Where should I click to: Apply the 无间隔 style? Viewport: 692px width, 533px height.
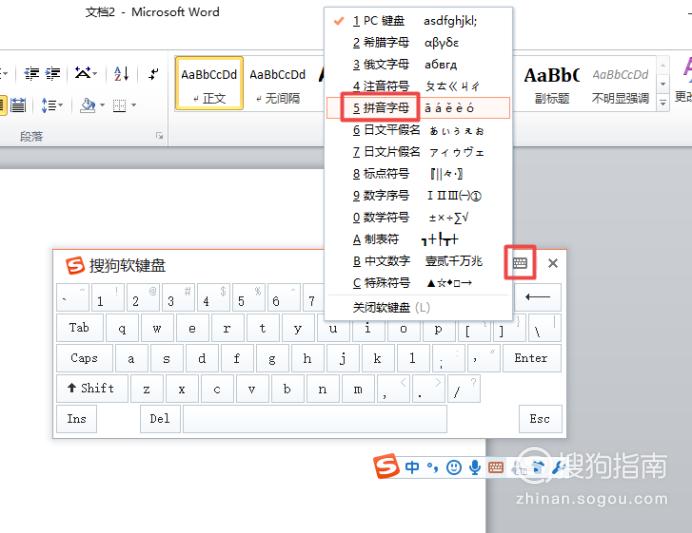[x=278, y=83]
